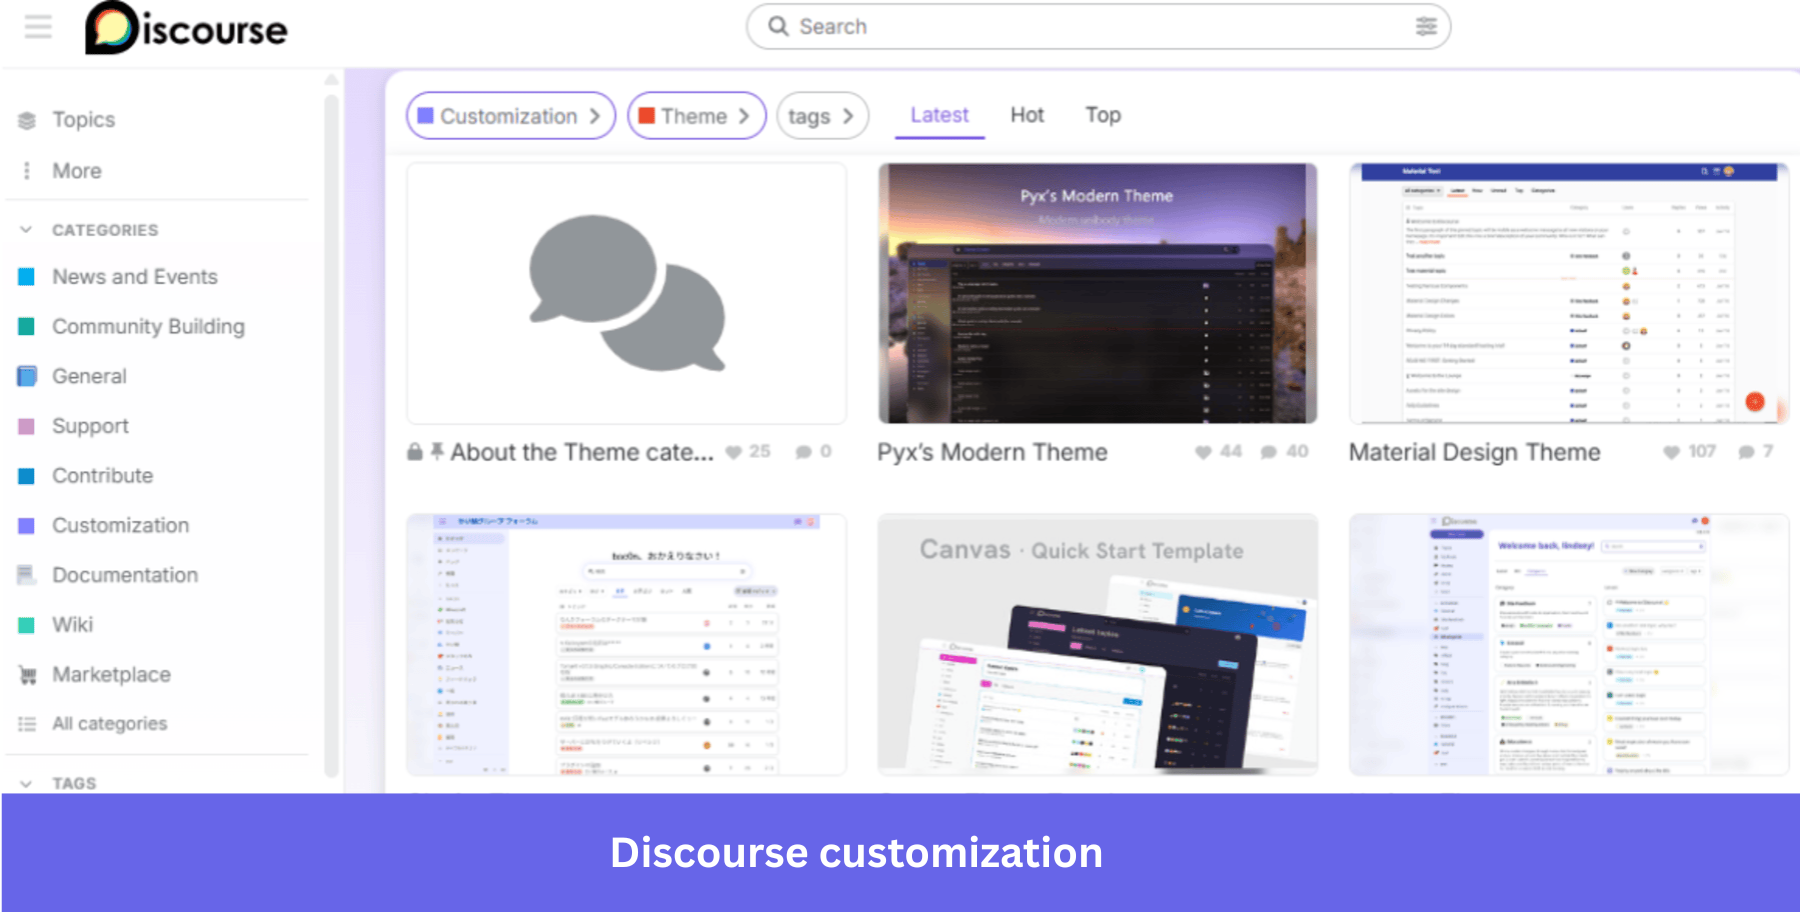The height and width of the screenshot is (912, 1800).
Task: Click the Discourse logo
Action: [x=186, y=27]
